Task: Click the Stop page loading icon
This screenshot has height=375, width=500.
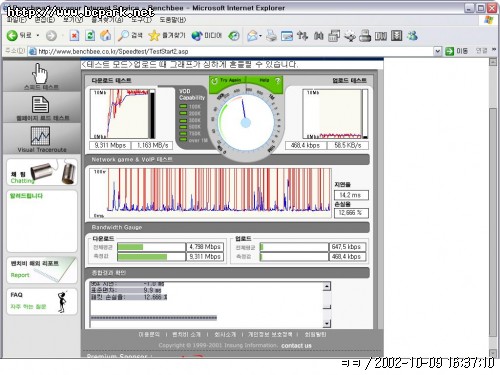Action: point(74,35)
